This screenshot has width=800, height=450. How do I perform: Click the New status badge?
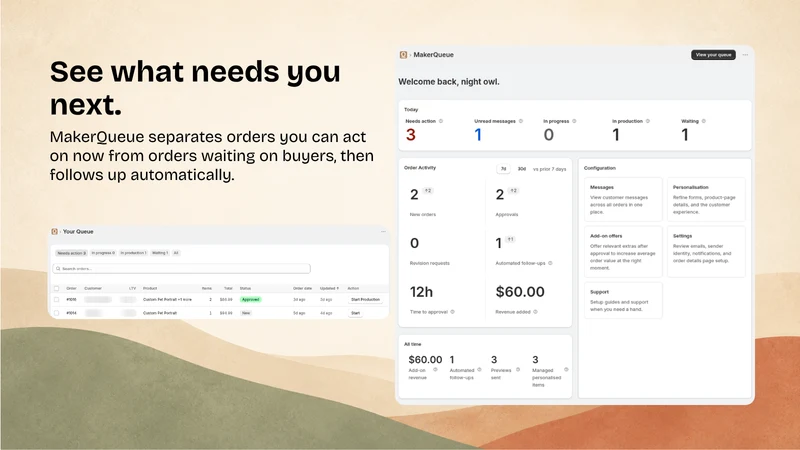[x=246, y=313]
